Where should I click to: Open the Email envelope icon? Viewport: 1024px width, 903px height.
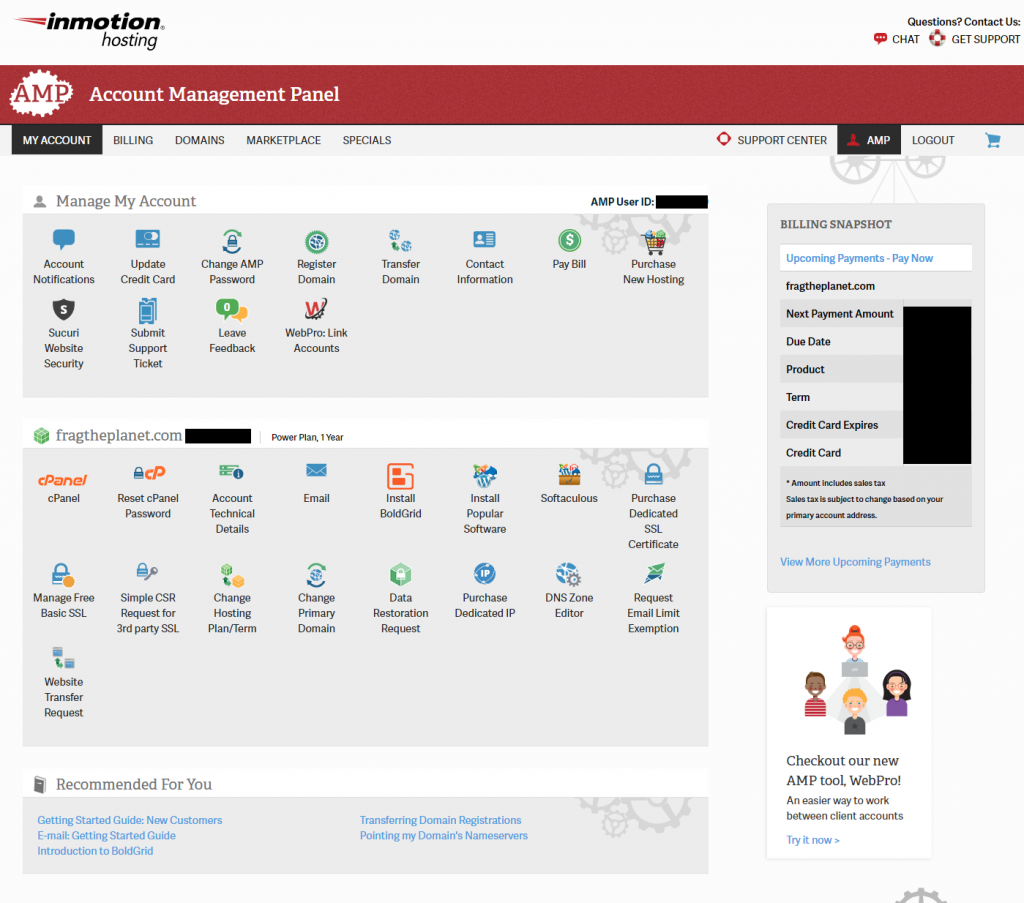coord(316,470)
